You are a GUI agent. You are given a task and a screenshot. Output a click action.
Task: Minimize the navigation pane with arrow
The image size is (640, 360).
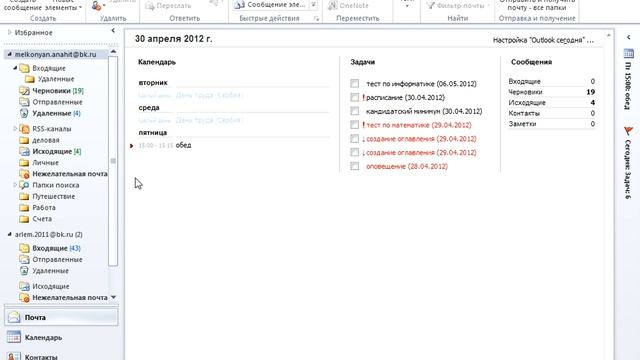point(113,31)
